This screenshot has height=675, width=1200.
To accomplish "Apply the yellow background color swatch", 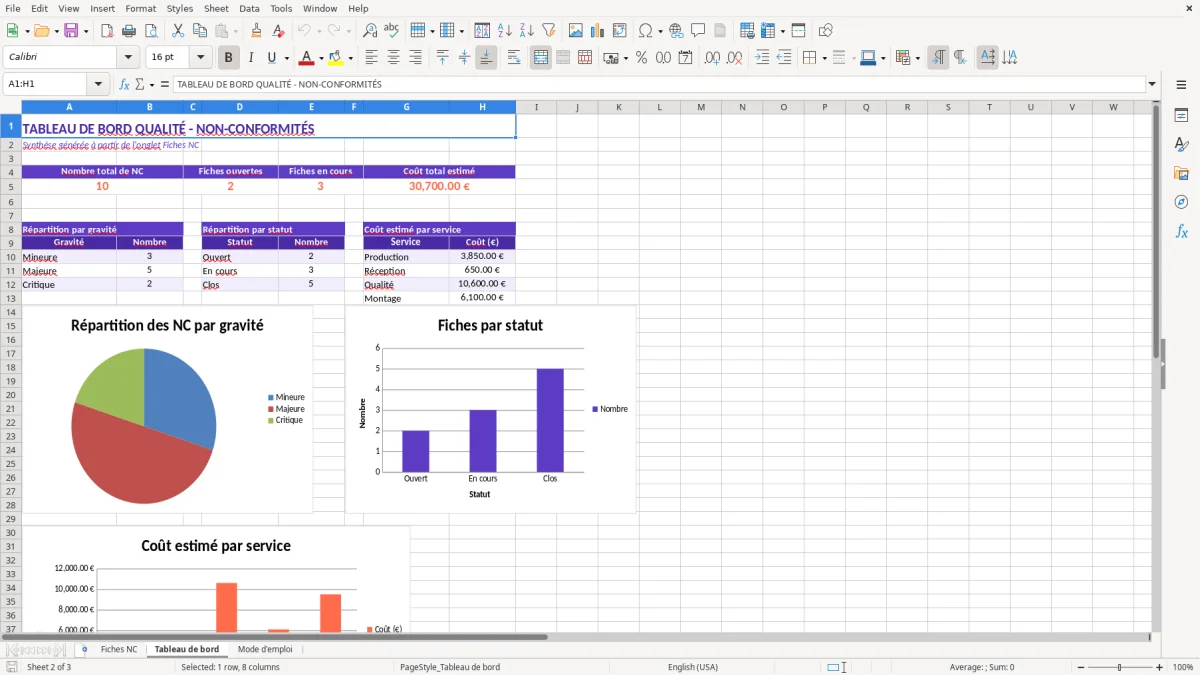I will click(336, 58).
